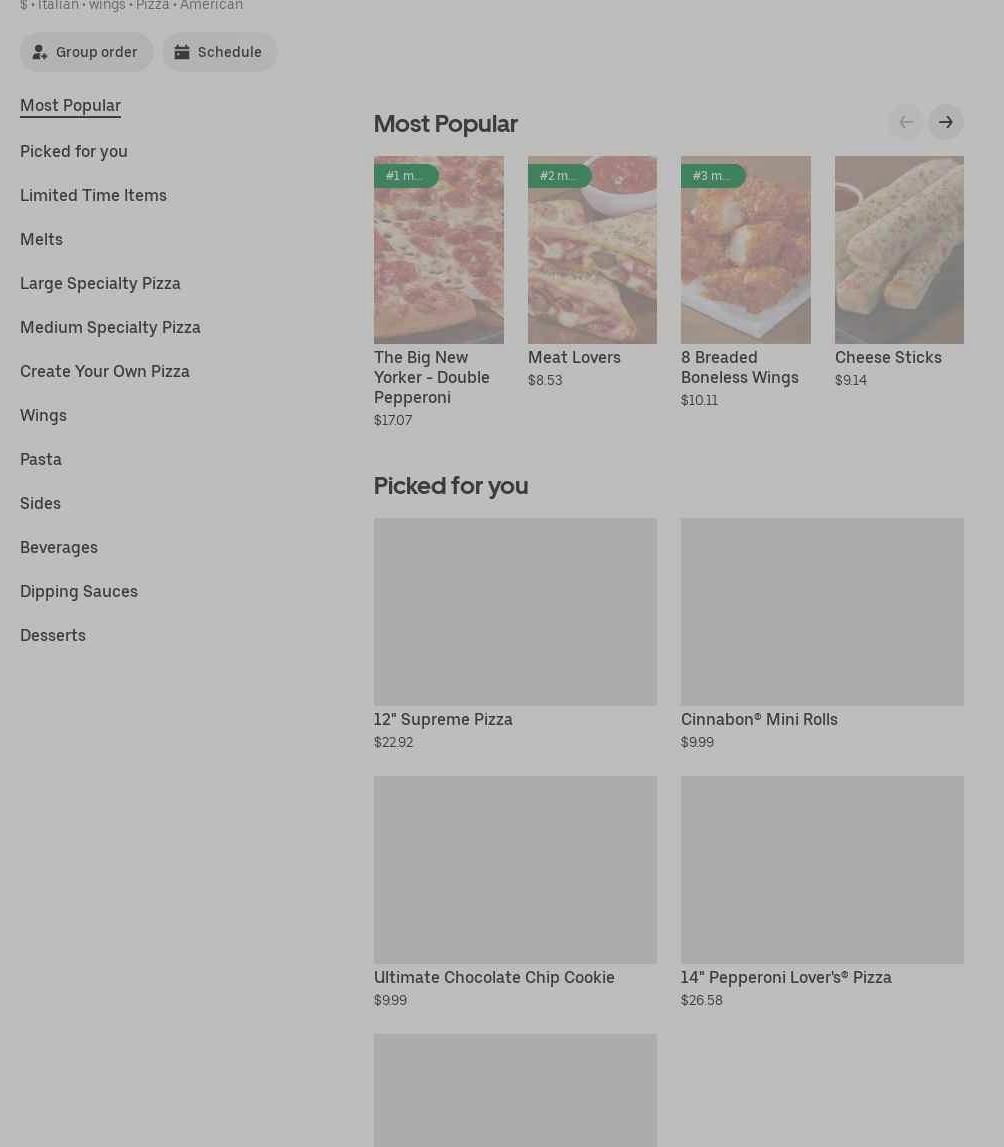Open the 12" Supreme Pizza image placeholder
Screen dimensions: 1004x1147
(516, 612)
